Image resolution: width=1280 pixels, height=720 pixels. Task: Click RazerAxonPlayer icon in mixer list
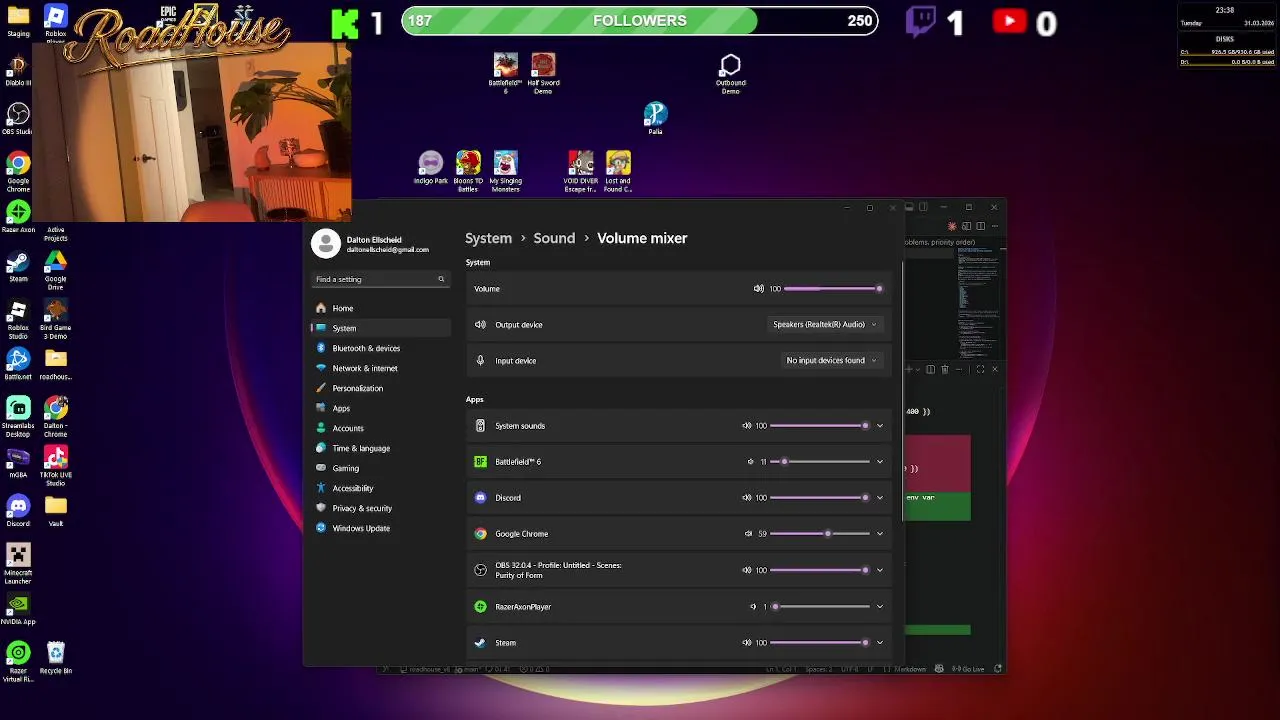pyautogui.click(x=480, y=607)
